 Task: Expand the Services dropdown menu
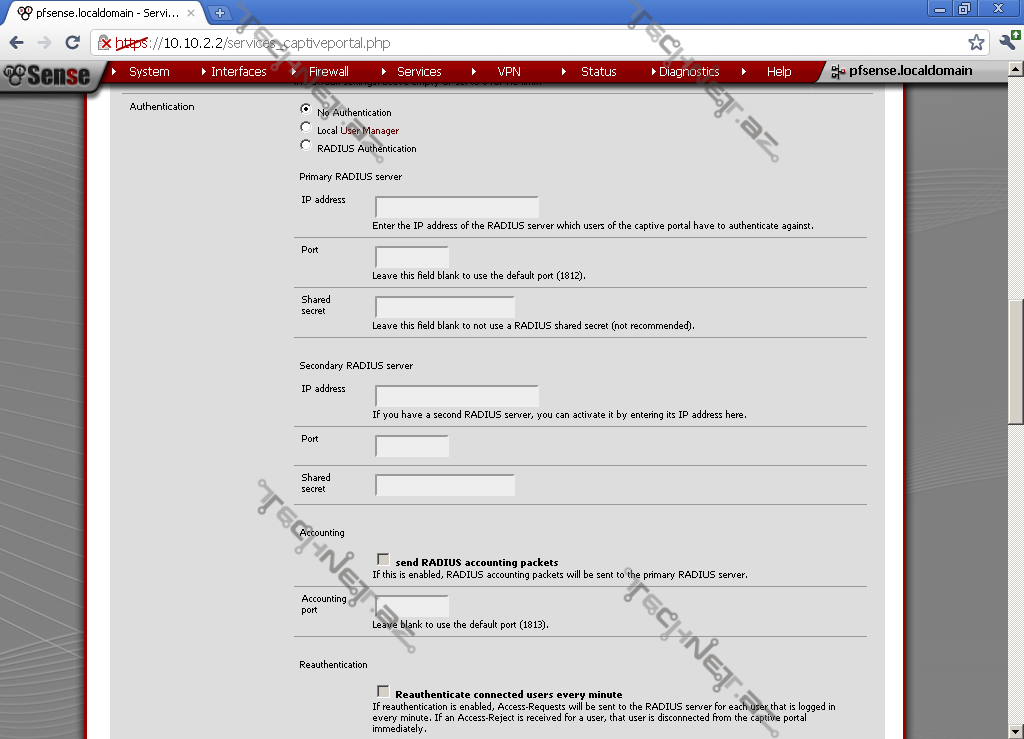tap(419, 72)
